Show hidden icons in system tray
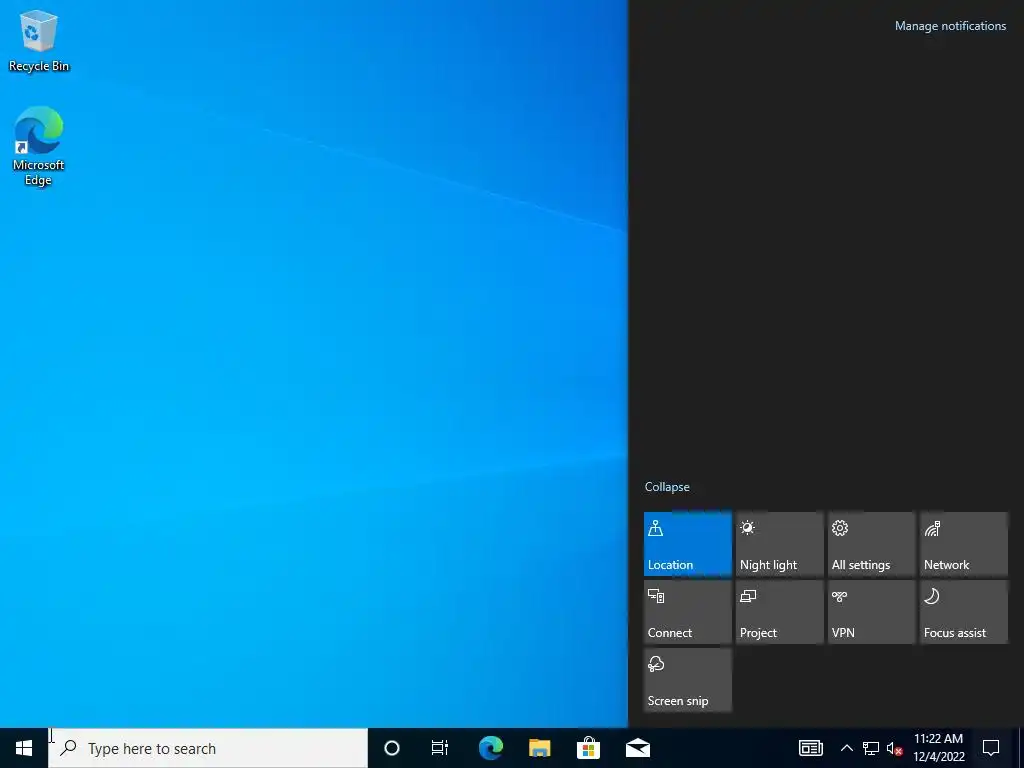The image size is (1024, 768). click(846, 748)
